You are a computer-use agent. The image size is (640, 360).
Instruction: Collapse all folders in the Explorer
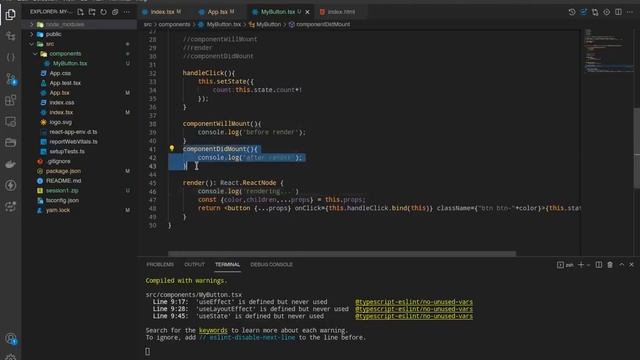click(115, 12)
